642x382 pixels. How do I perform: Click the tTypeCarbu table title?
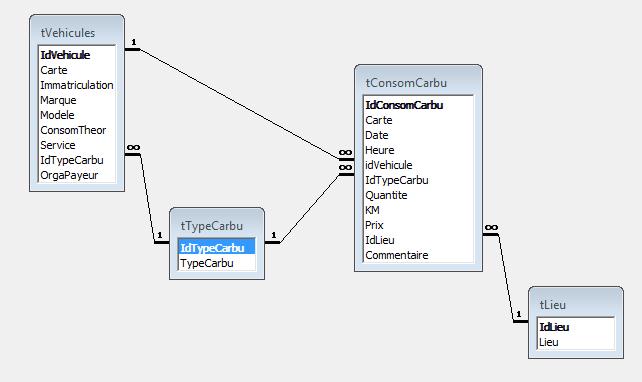click(x=212, y=226)
